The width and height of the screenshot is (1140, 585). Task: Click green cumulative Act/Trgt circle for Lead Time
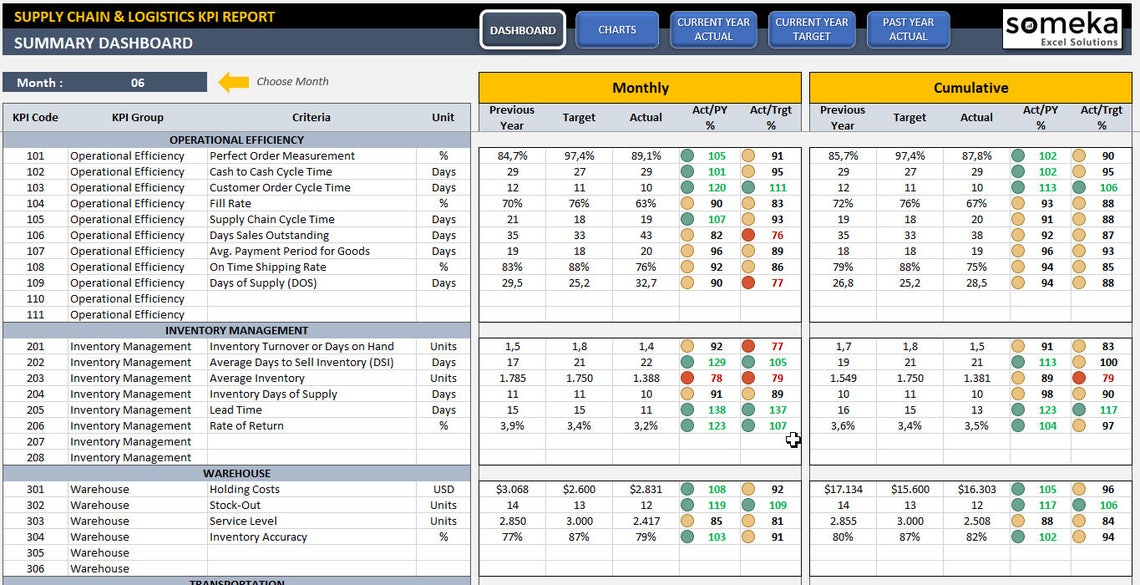pos(1079,410)
